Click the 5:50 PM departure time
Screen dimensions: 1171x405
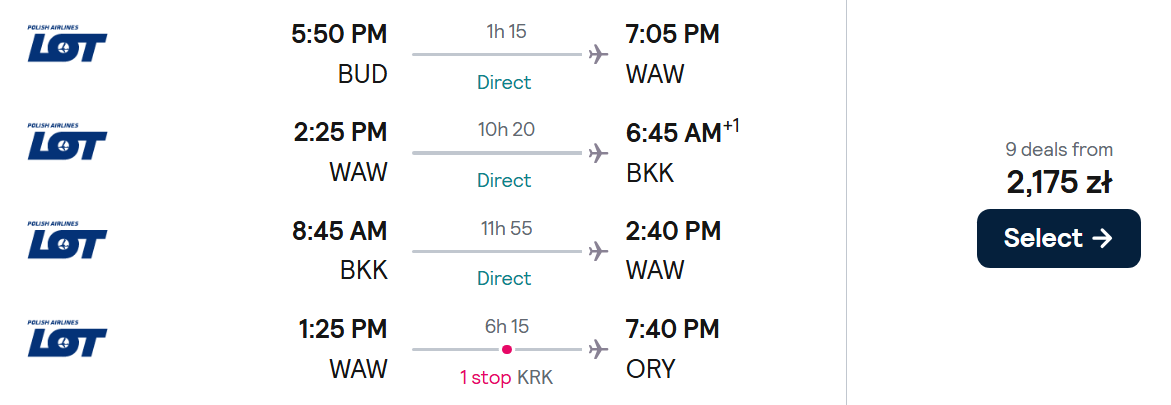pyautogui.click(x=339, y=34)
